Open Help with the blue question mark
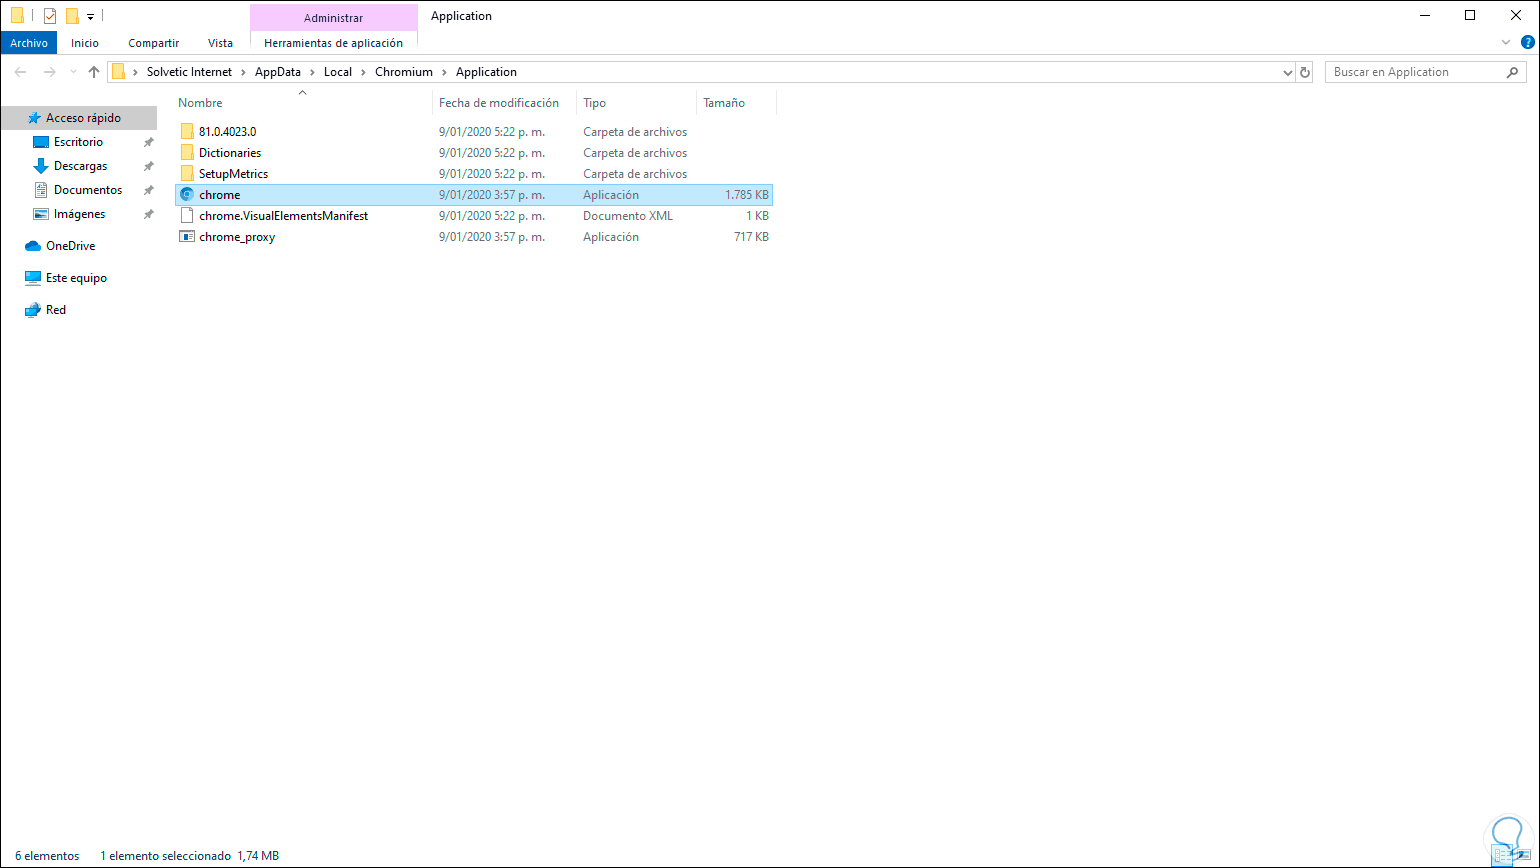Image resolution: width=1540 pixels, height=868 pixels. point(1527,43)
